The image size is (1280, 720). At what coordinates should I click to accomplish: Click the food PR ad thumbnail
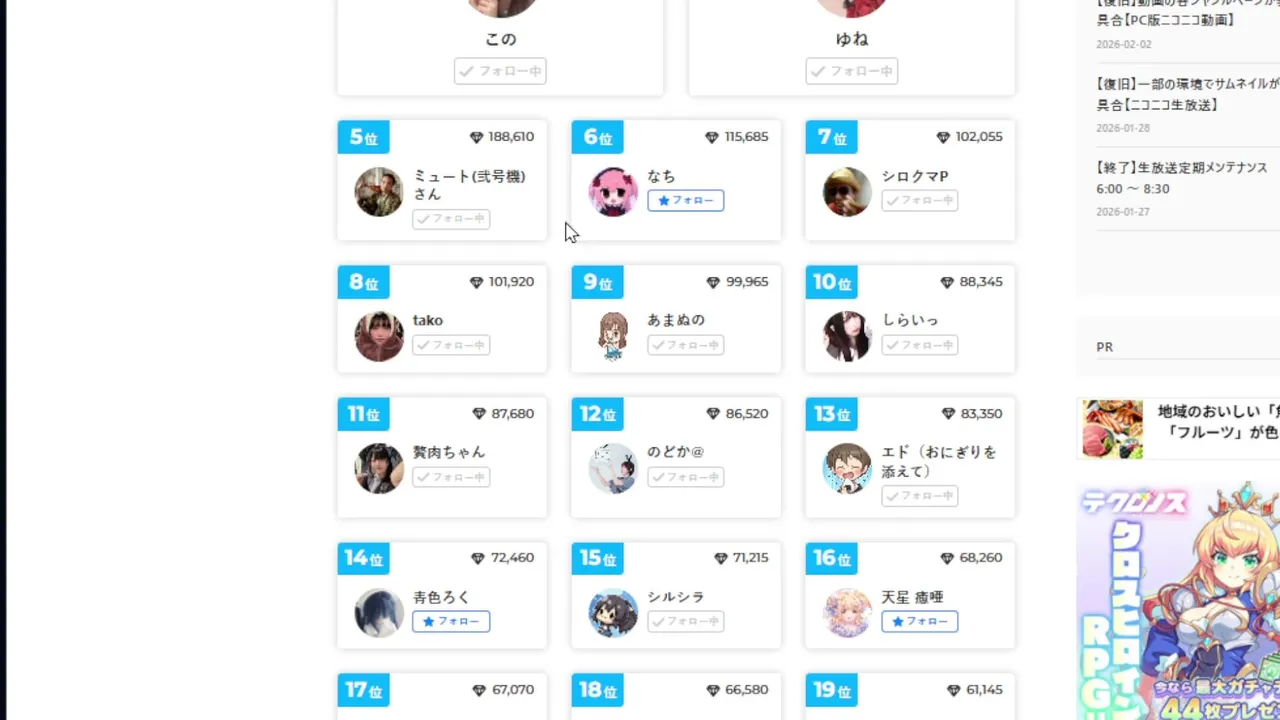pos(1112,429)
